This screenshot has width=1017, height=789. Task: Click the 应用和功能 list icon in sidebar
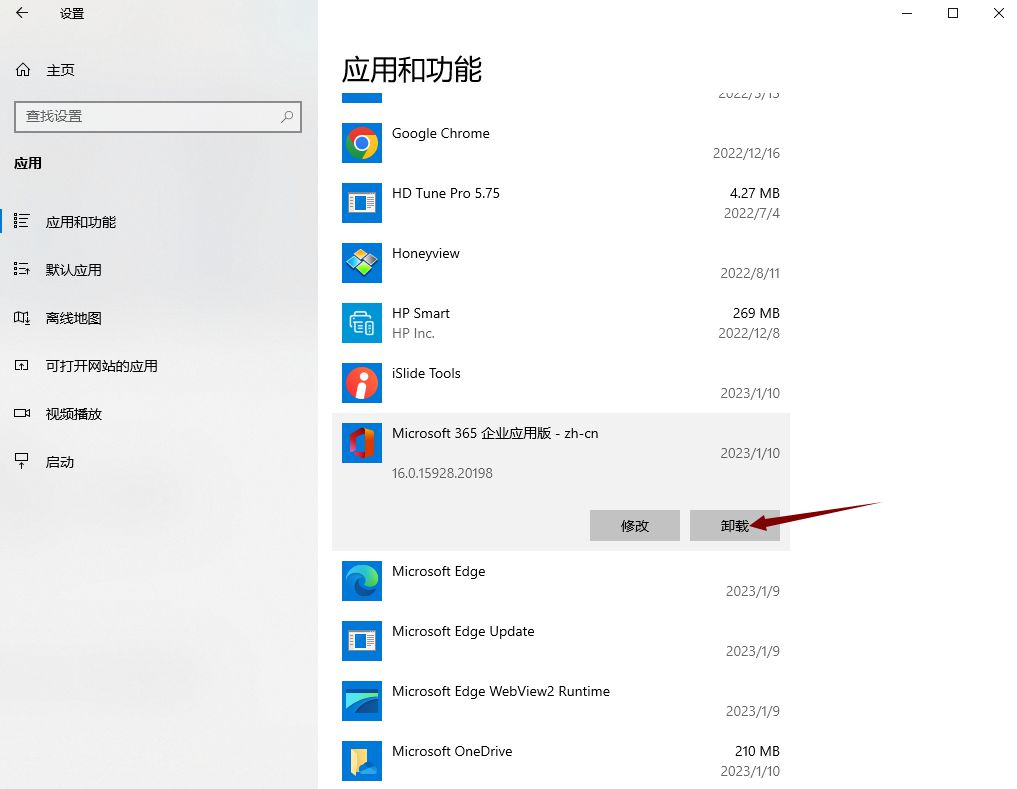tap(21, 221)
